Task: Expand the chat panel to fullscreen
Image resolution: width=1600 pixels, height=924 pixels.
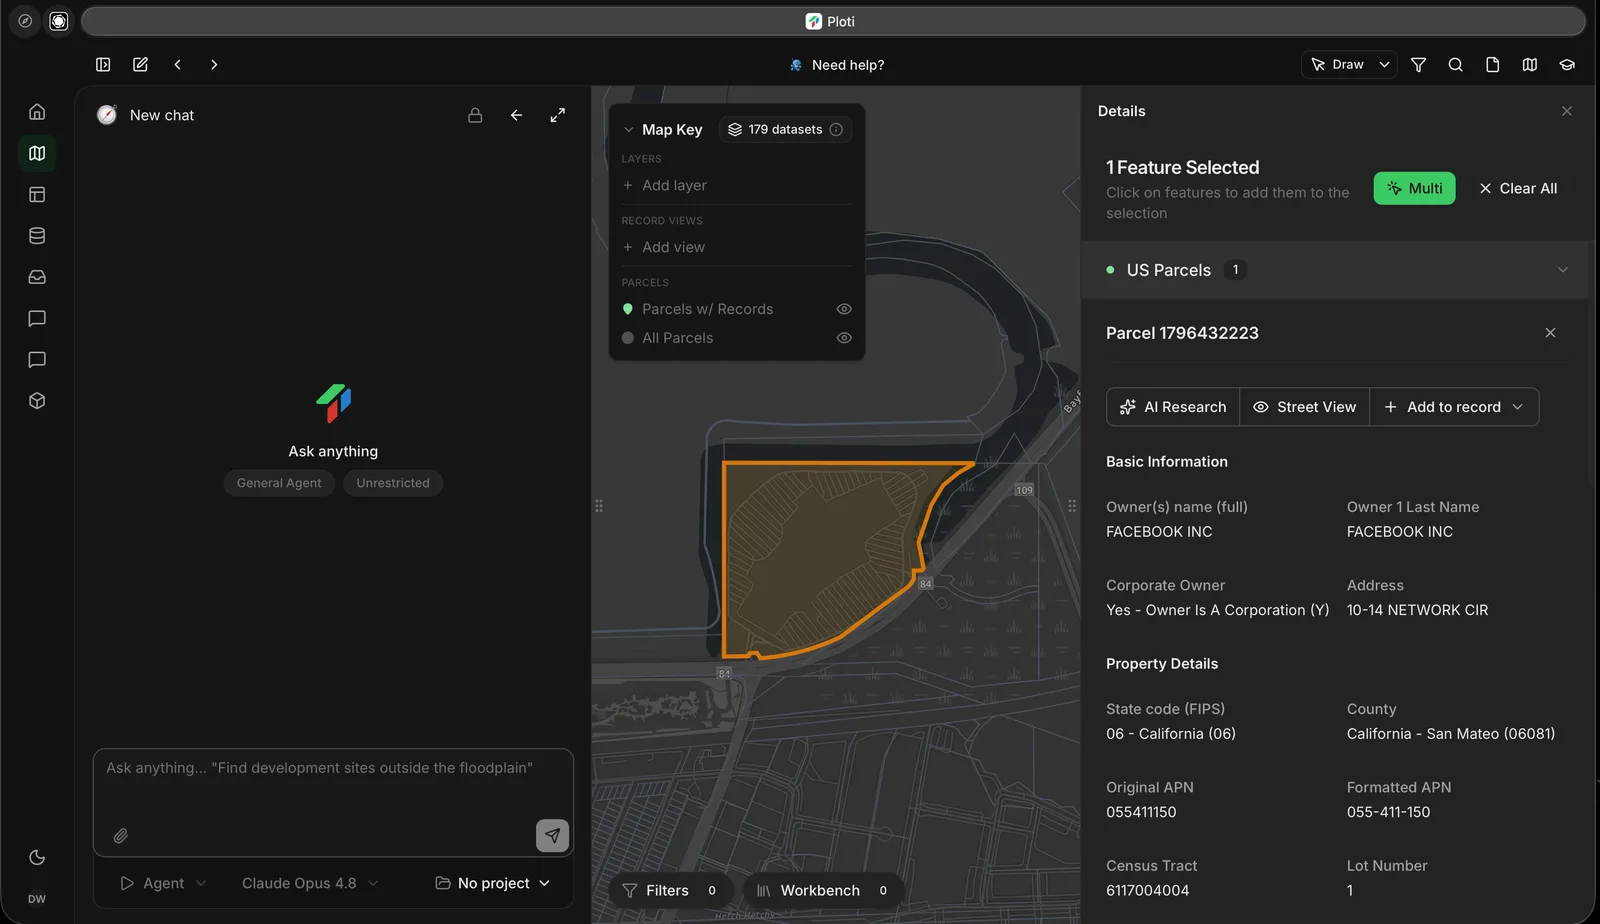Action: (558, 115)
